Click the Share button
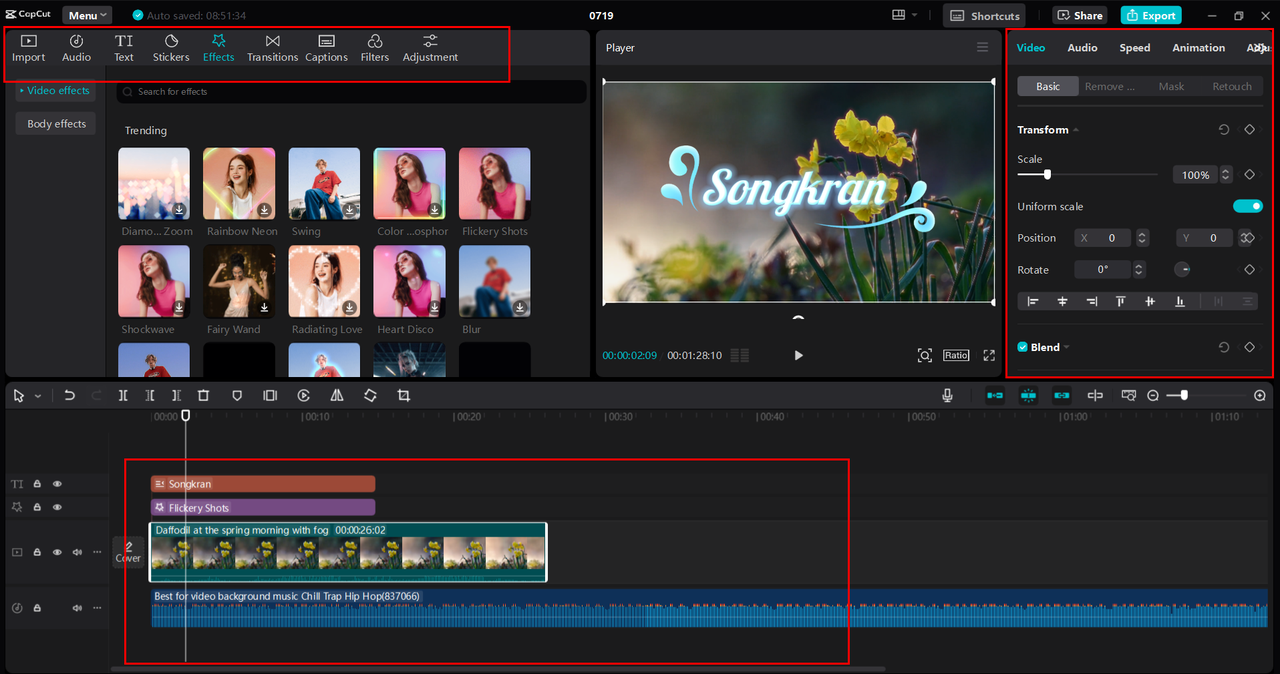 tap(1078, 16)
